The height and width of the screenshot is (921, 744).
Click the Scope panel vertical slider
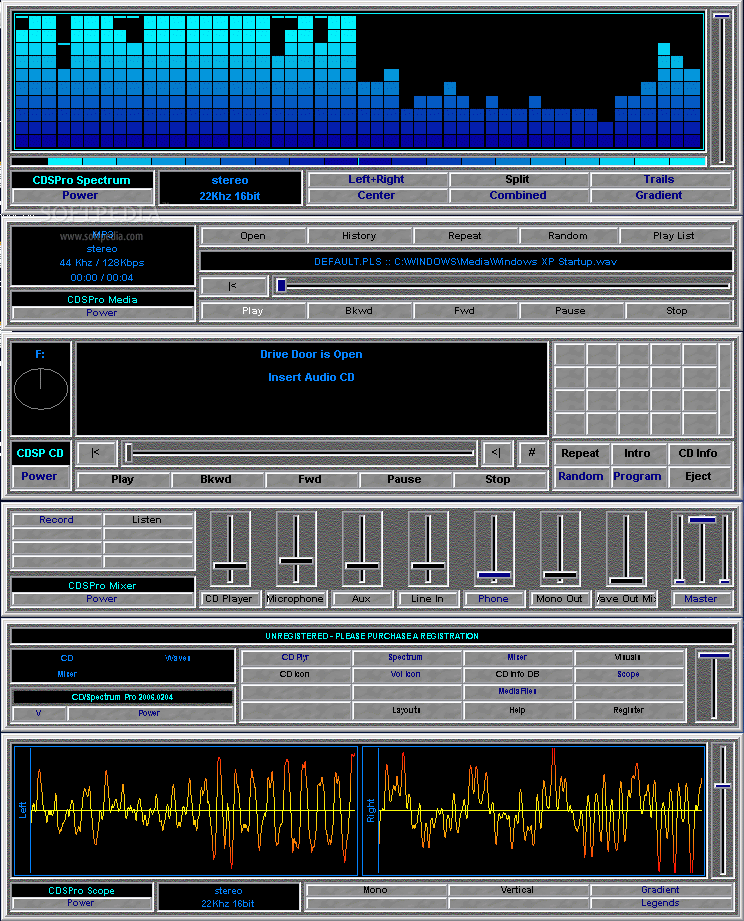pos(722,811)
